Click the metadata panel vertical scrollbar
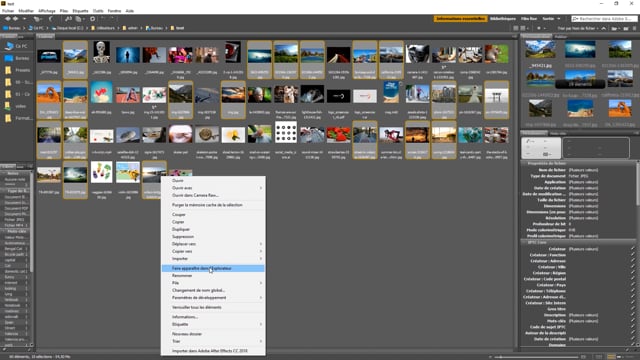 [638, 184]
